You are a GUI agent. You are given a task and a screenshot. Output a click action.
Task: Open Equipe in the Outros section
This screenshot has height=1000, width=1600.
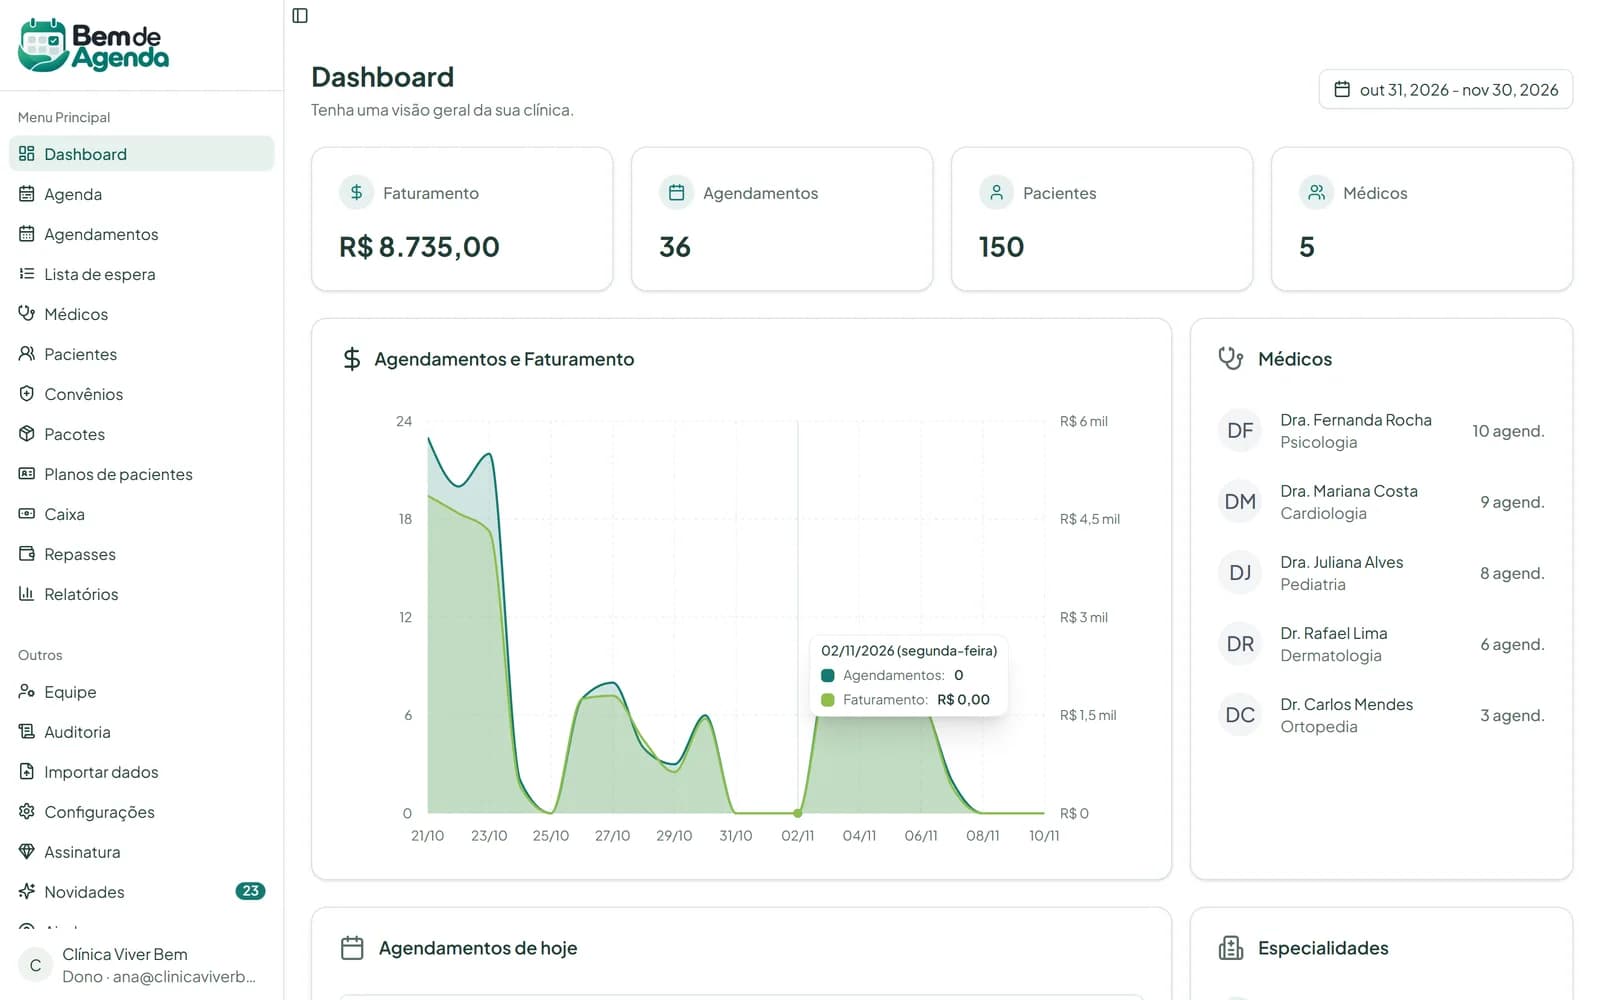[141, 692]
